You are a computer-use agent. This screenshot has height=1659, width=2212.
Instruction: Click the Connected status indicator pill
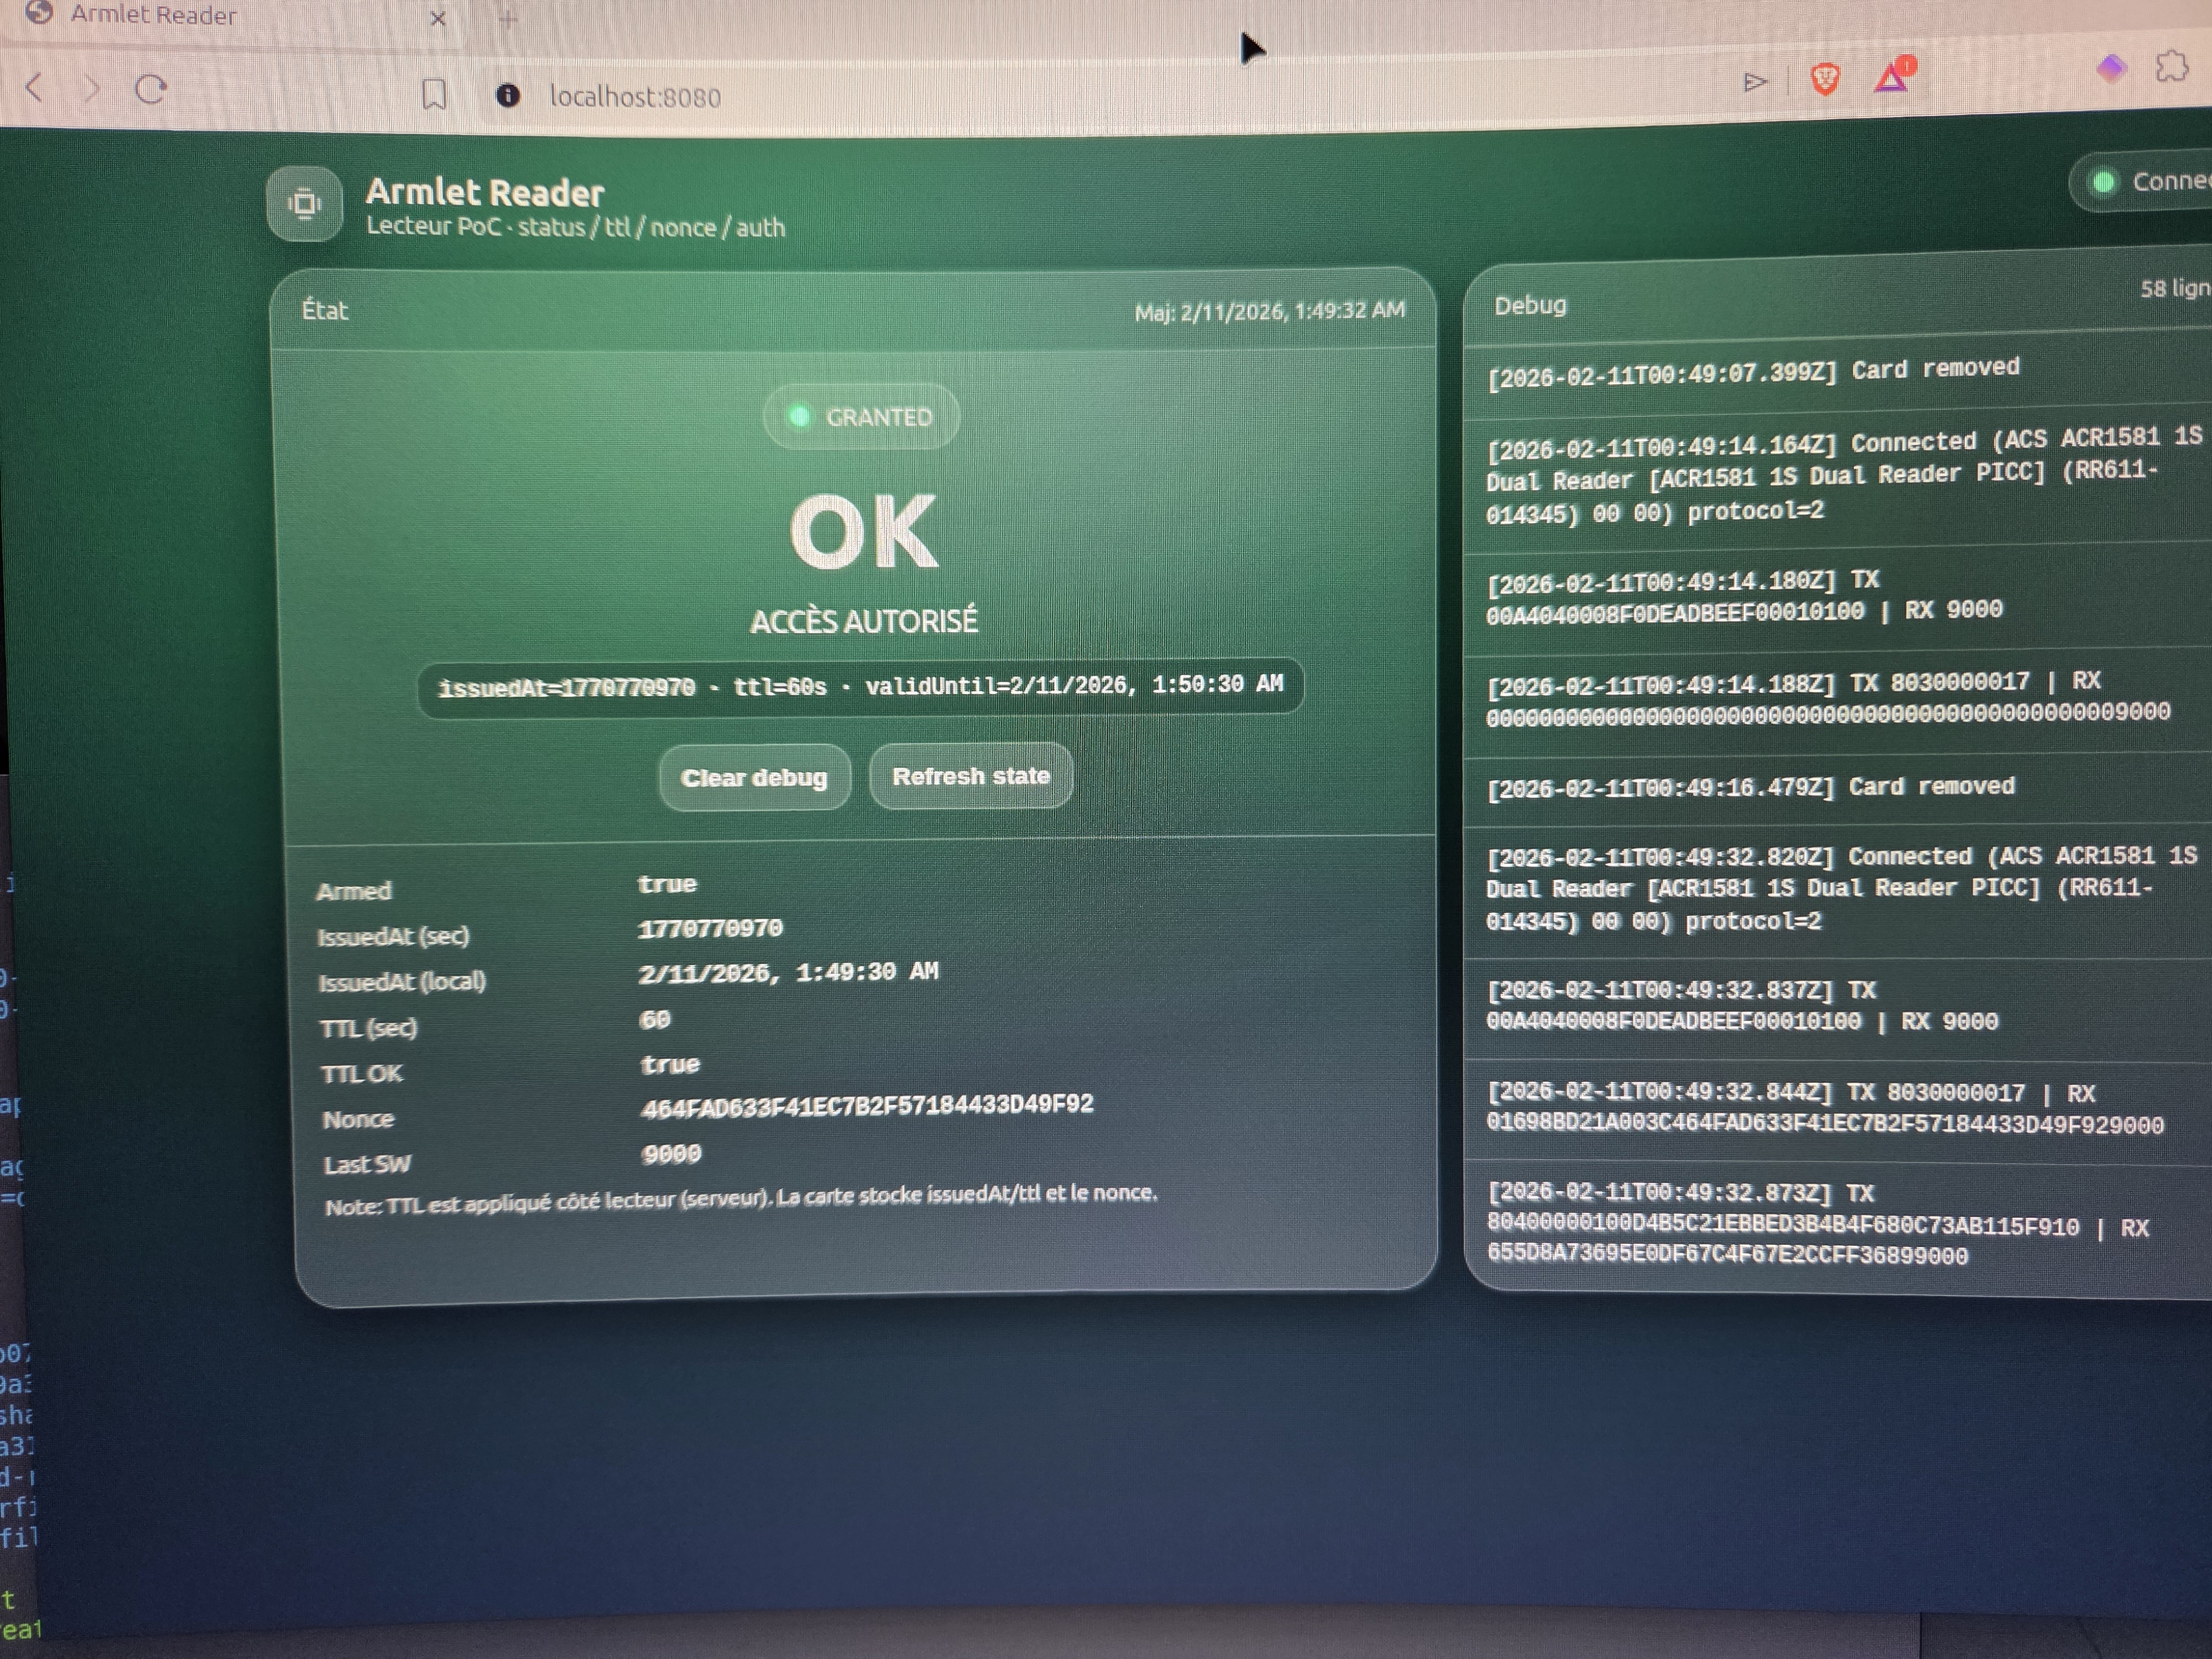tap(2150, 182)
